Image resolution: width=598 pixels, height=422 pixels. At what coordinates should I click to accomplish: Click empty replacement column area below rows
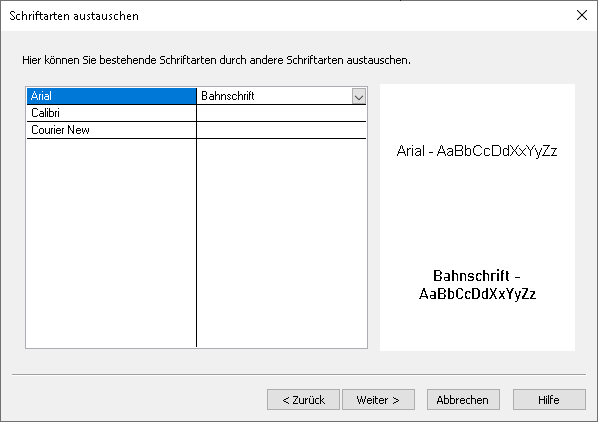click(281, 242)
